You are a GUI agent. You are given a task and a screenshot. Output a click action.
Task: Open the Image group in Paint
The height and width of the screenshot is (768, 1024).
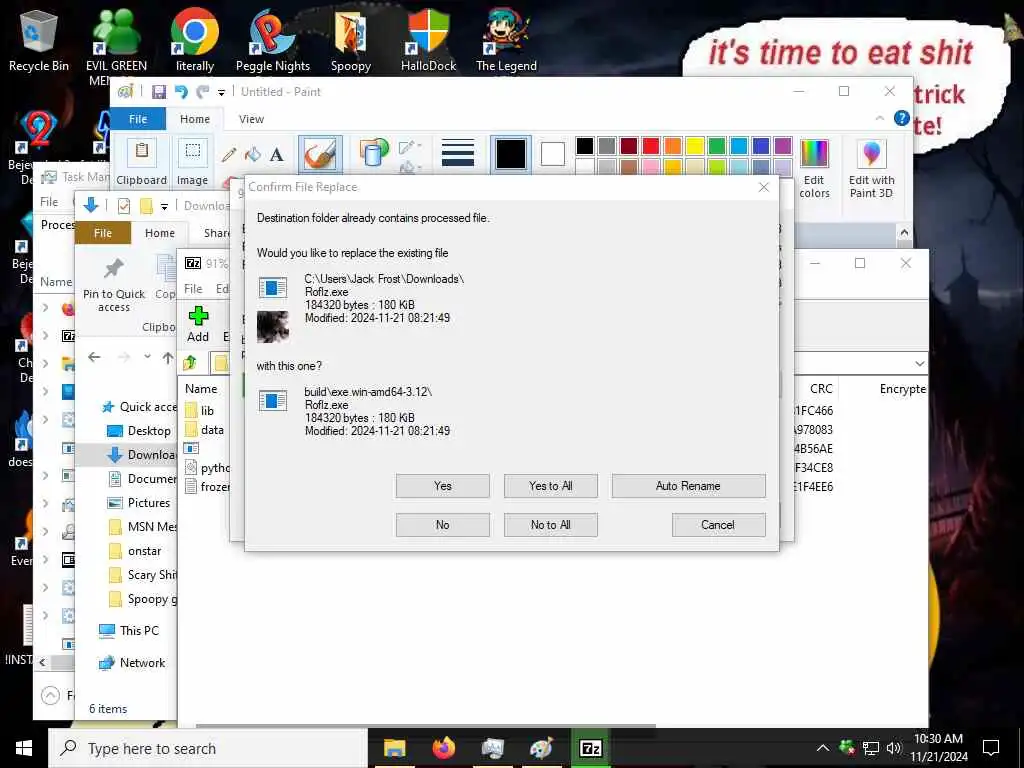tap(193, 161)
